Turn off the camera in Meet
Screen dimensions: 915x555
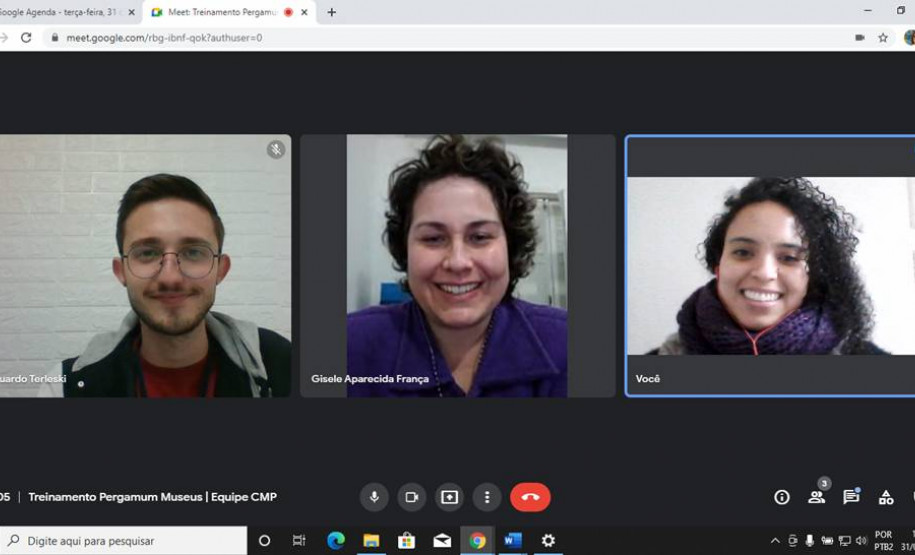tap(411, 497)
